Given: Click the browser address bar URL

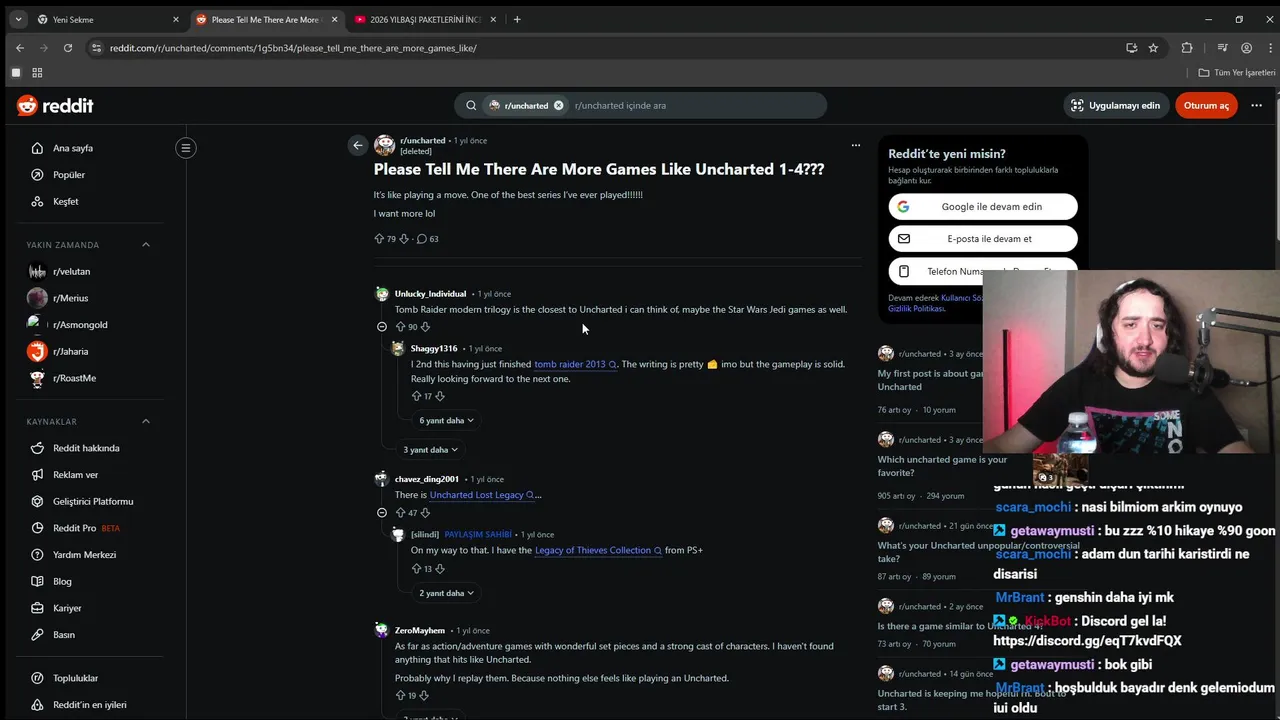Looking at the screenshot, I should [293, 48].
